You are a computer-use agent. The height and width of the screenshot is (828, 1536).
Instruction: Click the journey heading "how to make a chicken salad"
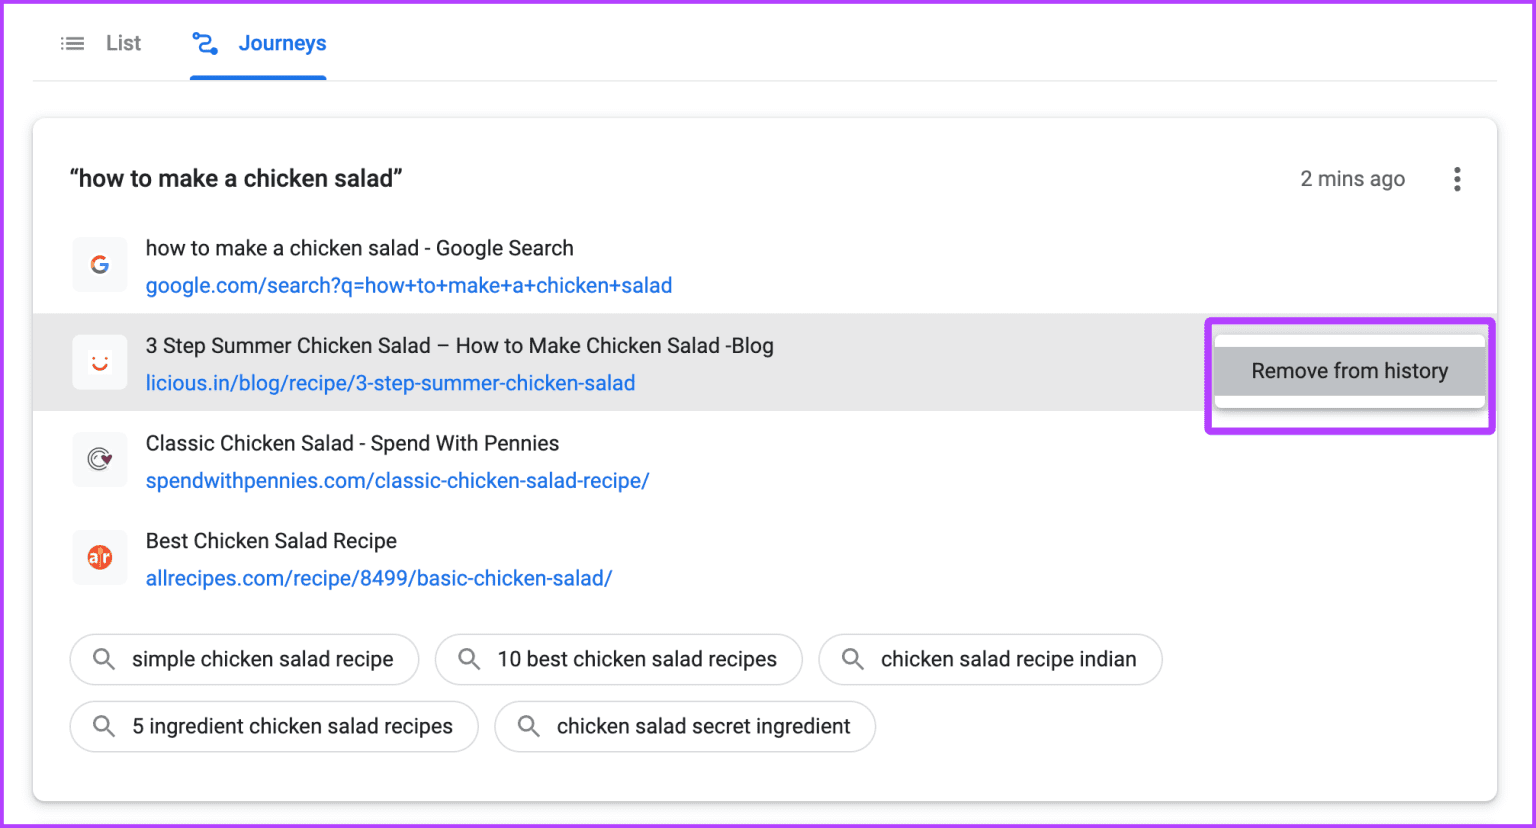coord(236,179)
